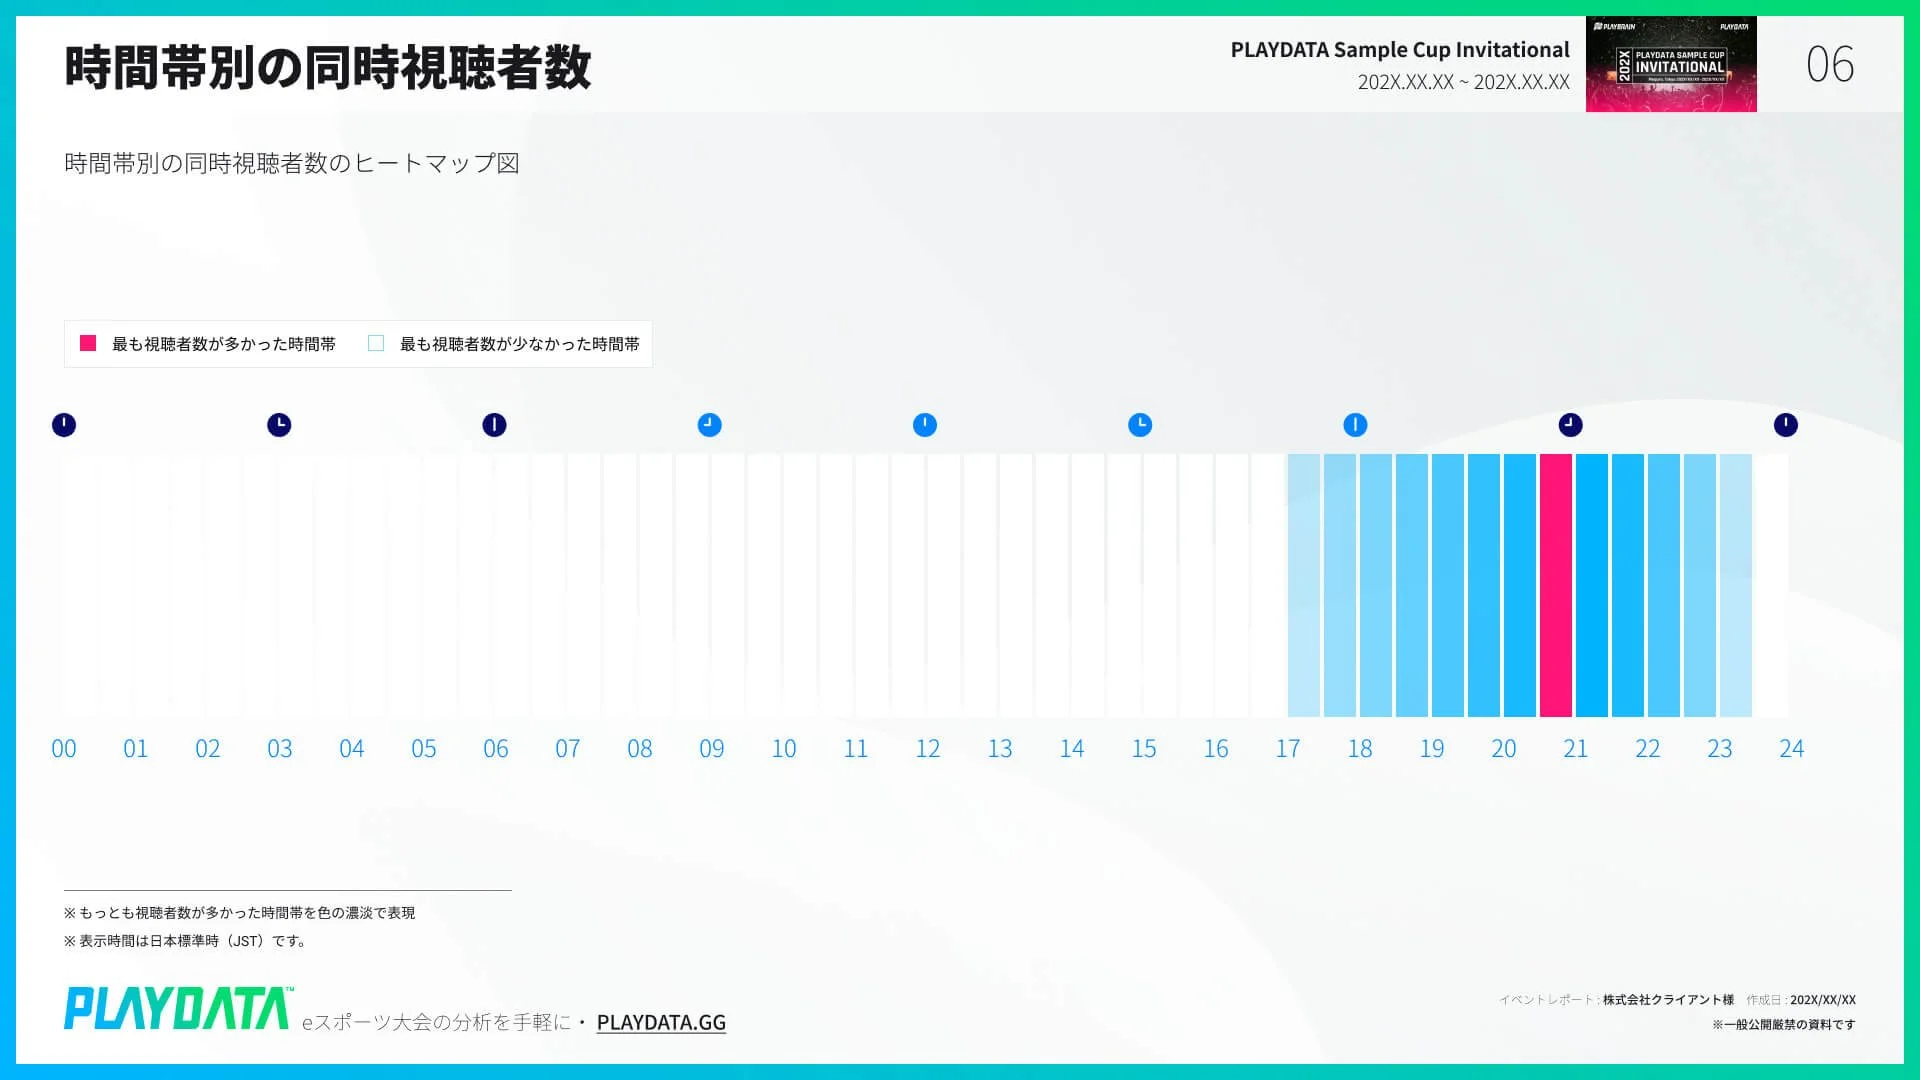Click the slide title 時間帯別の同時視聴者数

pos(328,68)
